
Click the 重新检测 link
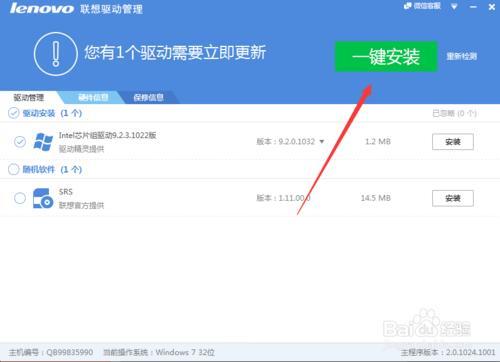462,56
